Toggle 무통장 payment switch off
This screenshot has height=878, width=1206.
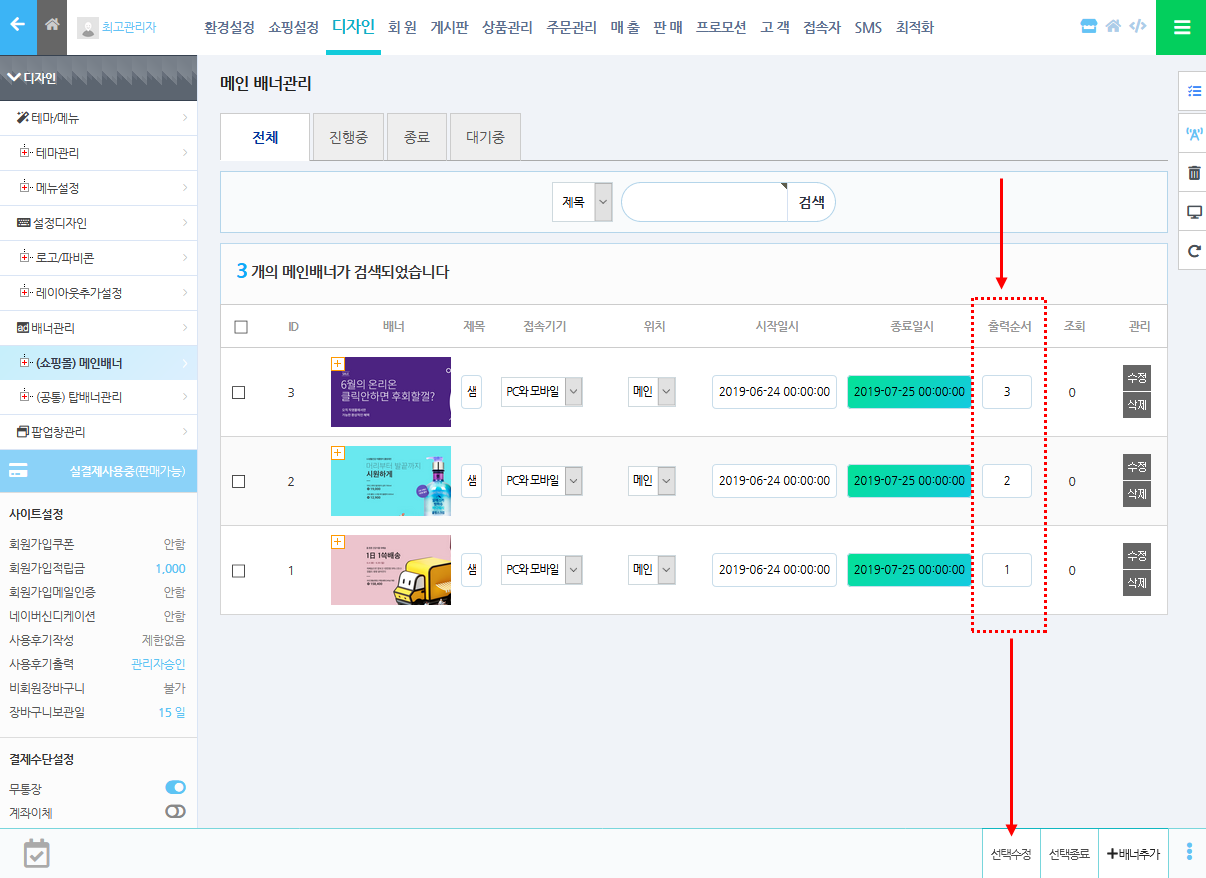pyautogui.click(x=175, y=787)
